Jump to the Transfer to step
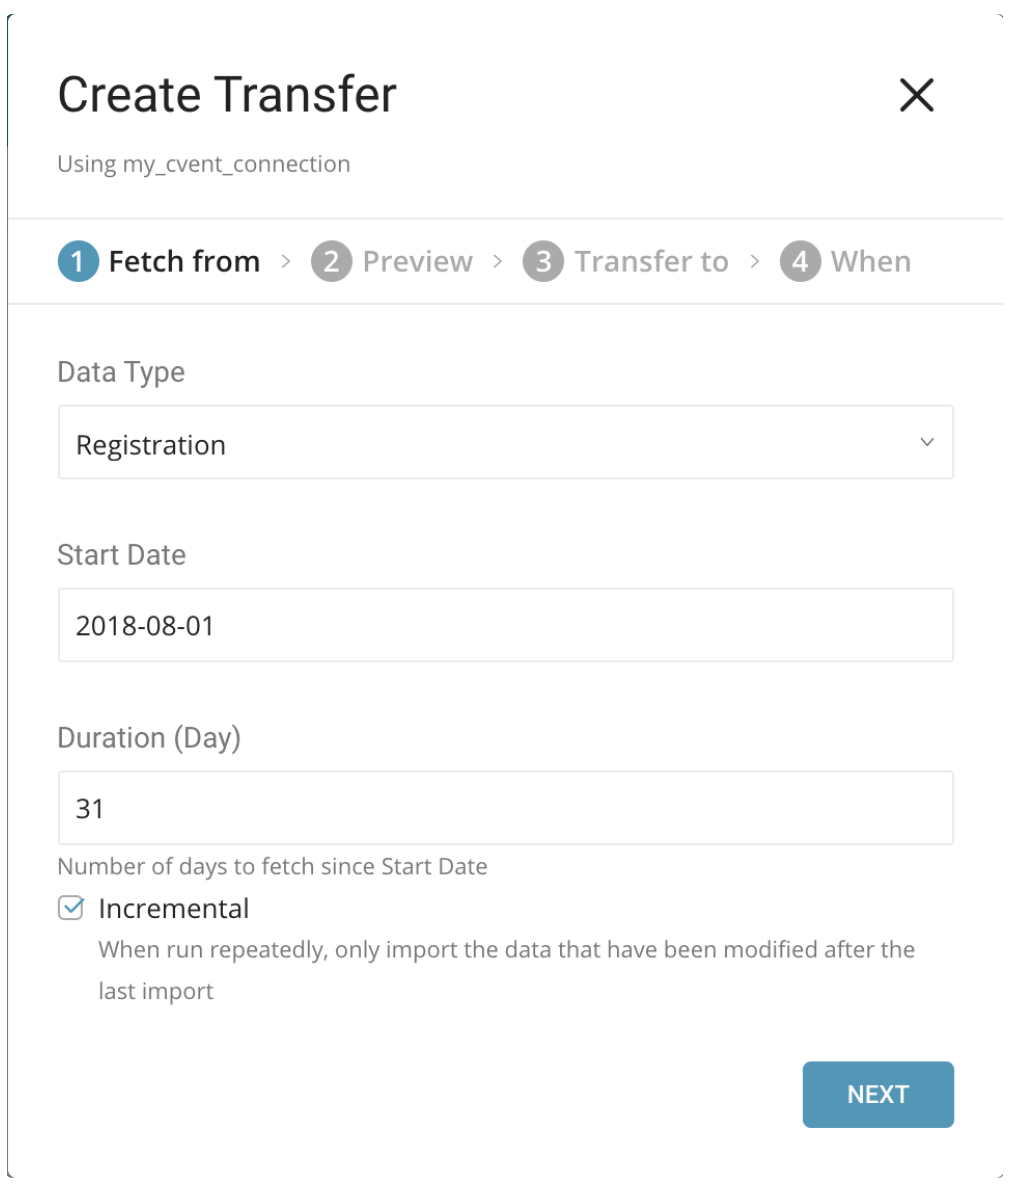Viewport: 1012px width, 1204px height. click(651, 262)
